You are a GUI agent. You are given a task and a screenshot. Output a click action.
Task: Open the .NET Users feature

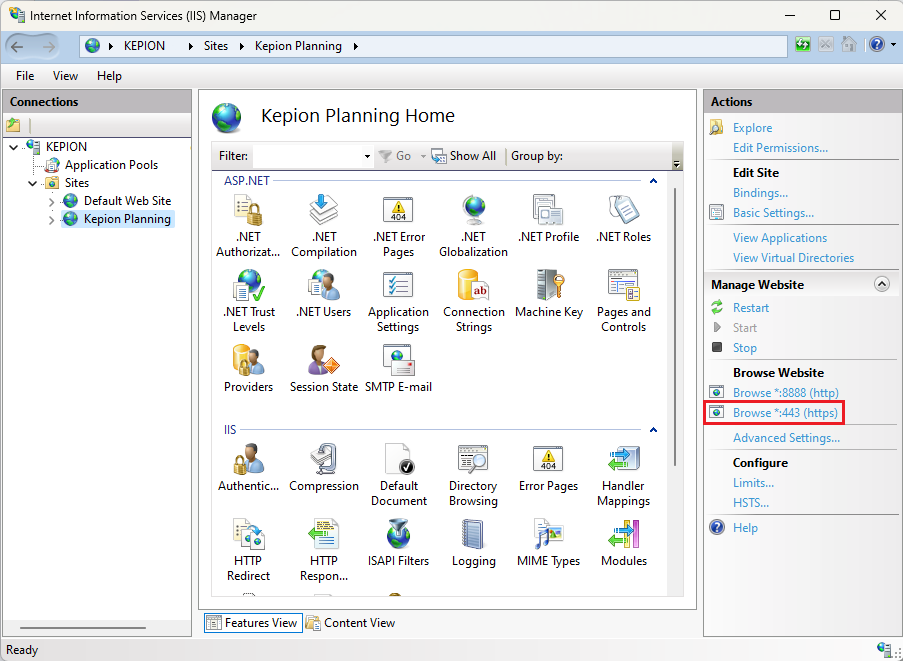point(324,294)
